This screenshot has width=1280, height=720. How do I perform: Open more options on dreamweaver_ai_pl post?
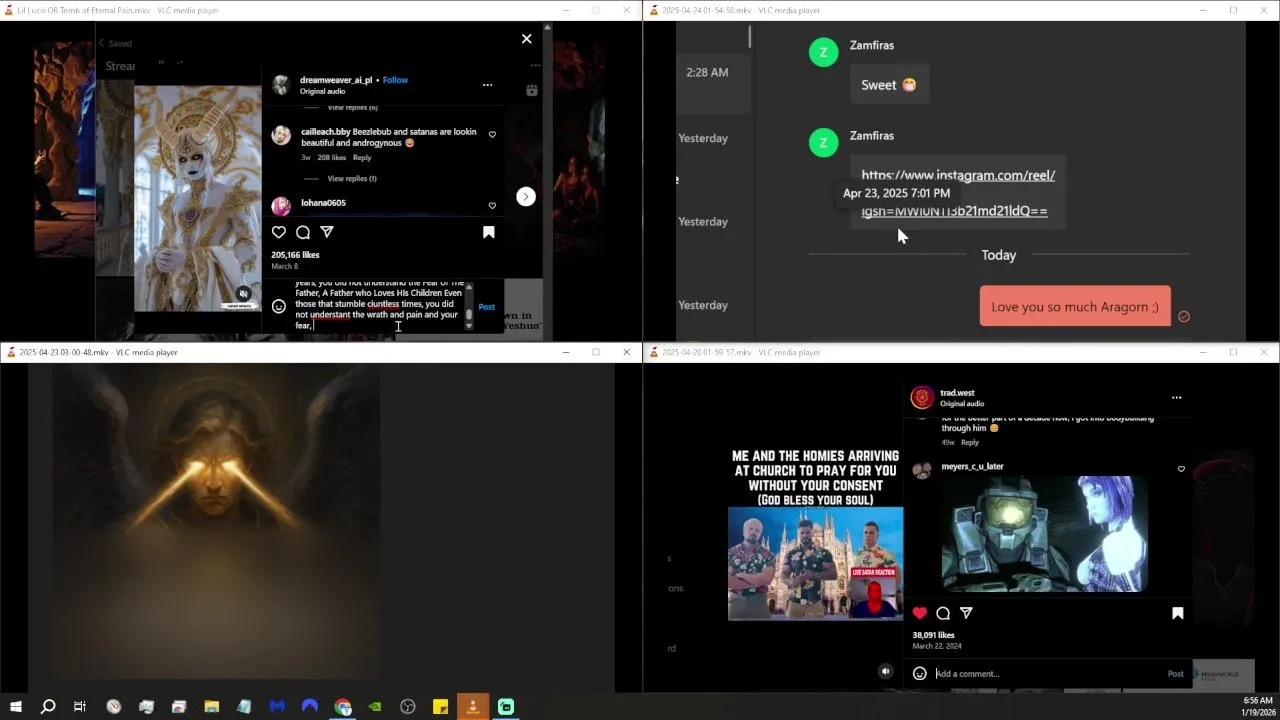pyautogui.click(x=487, y=85)
